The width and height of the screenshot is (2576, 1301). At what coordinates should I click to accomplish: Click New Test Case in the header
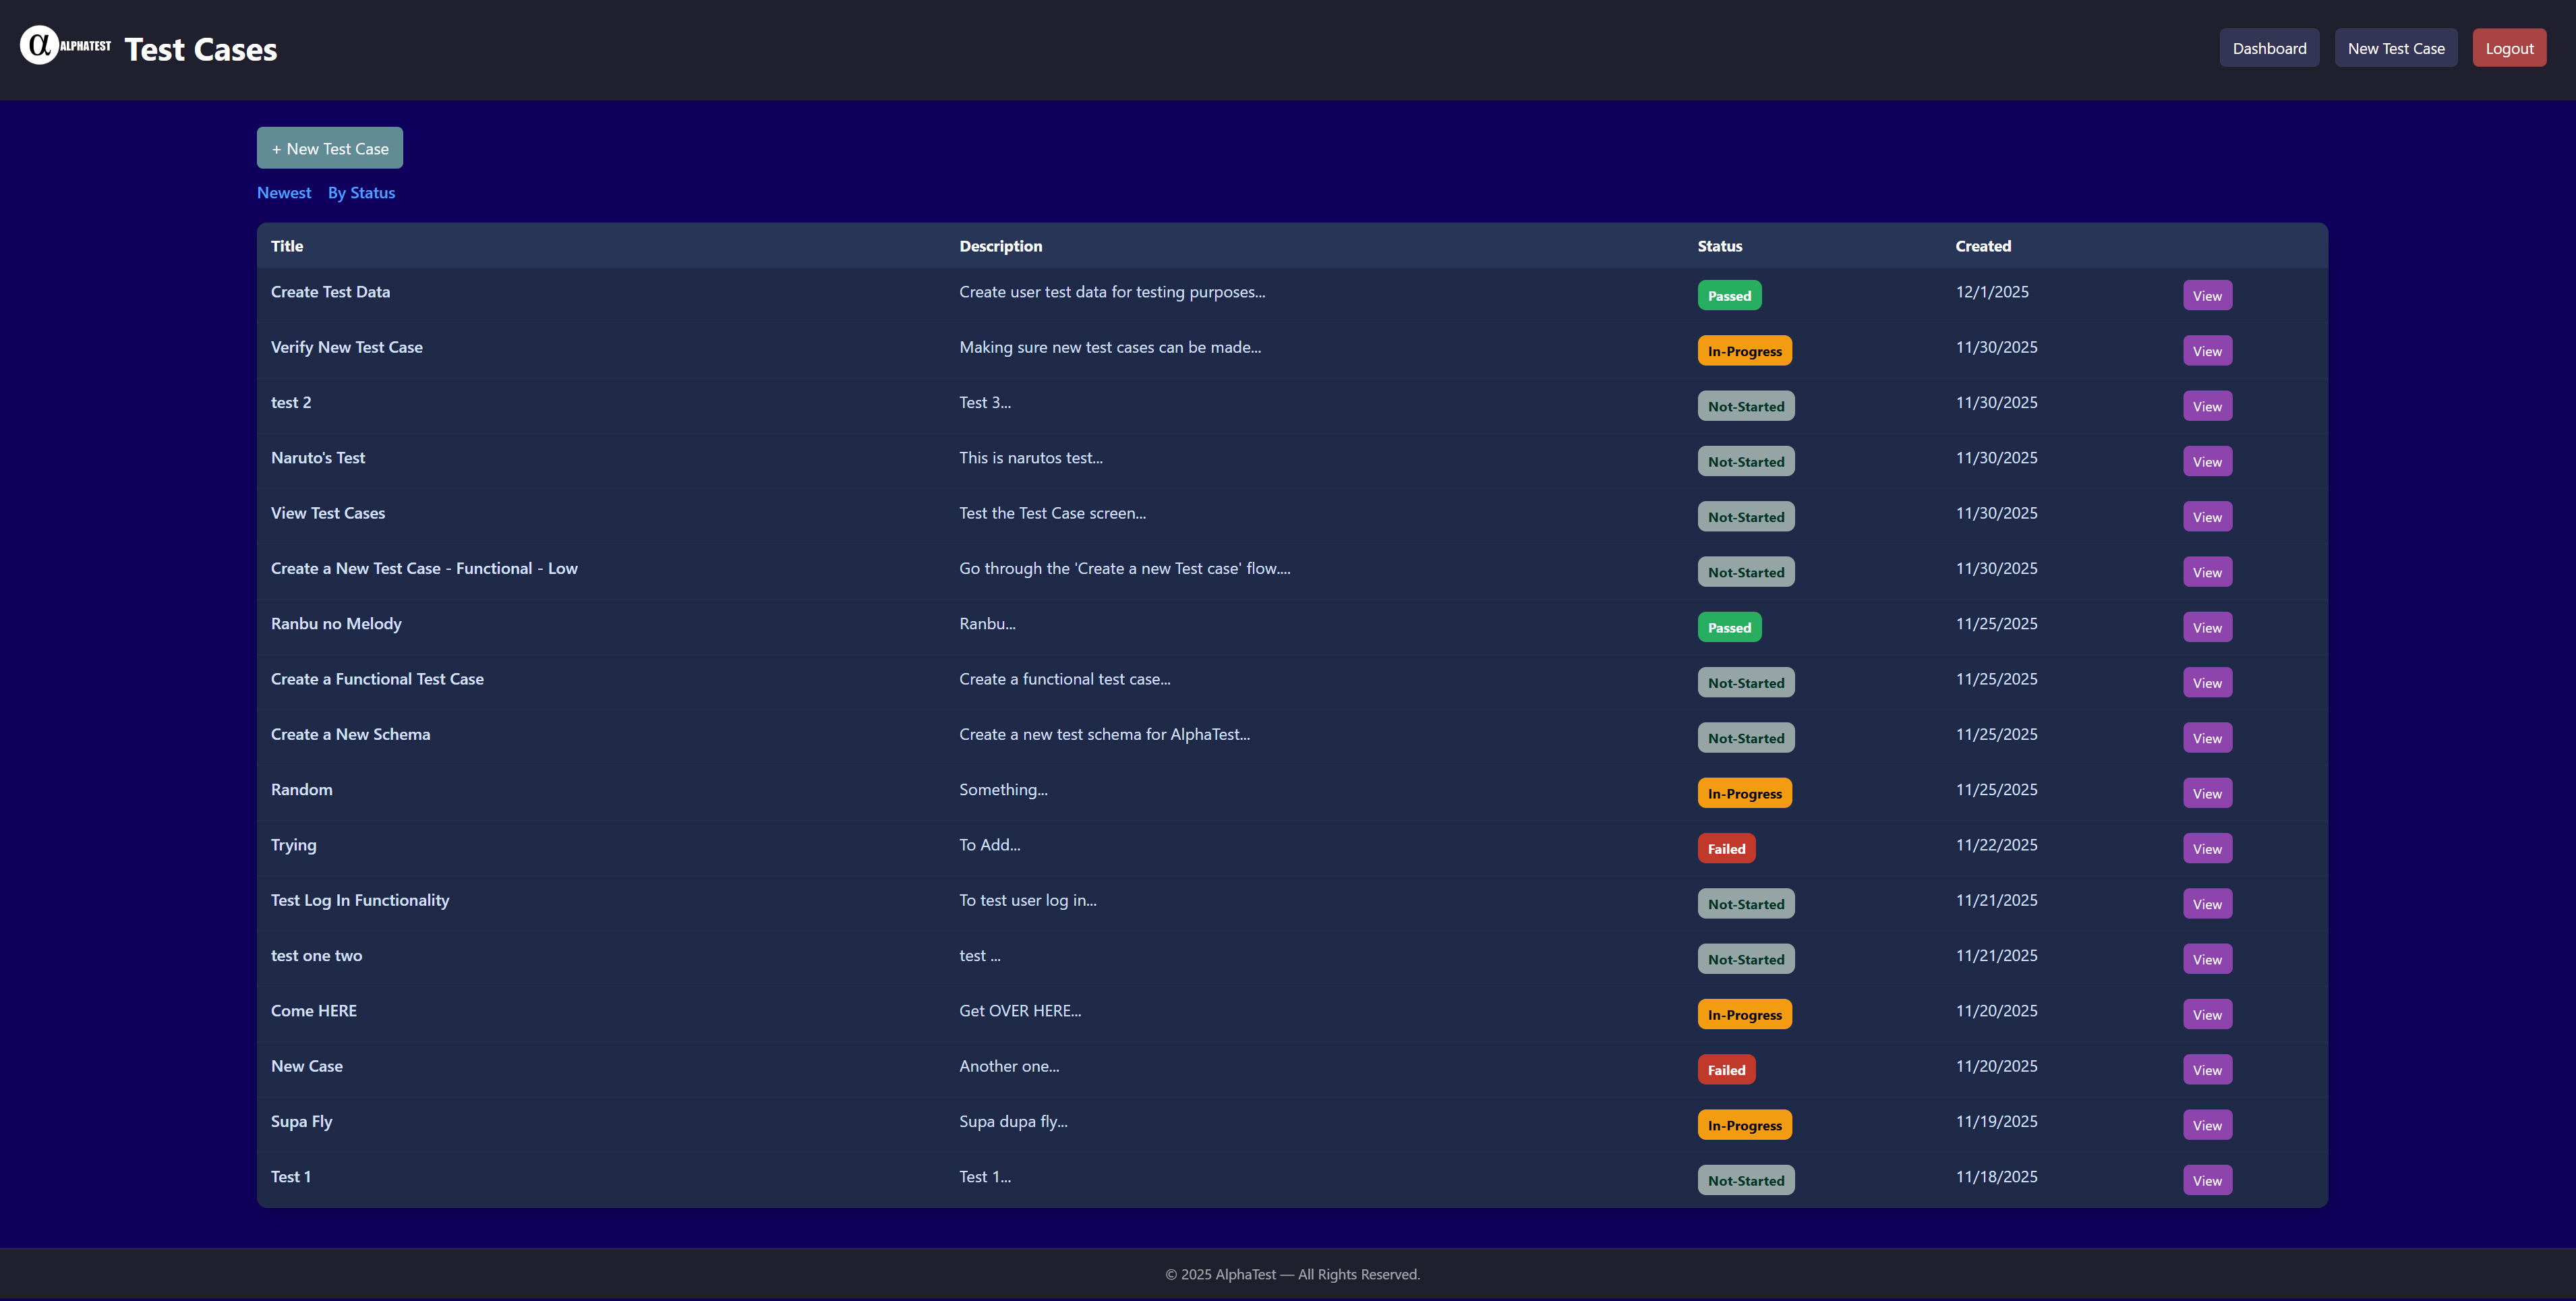[x=2395, y=48]
